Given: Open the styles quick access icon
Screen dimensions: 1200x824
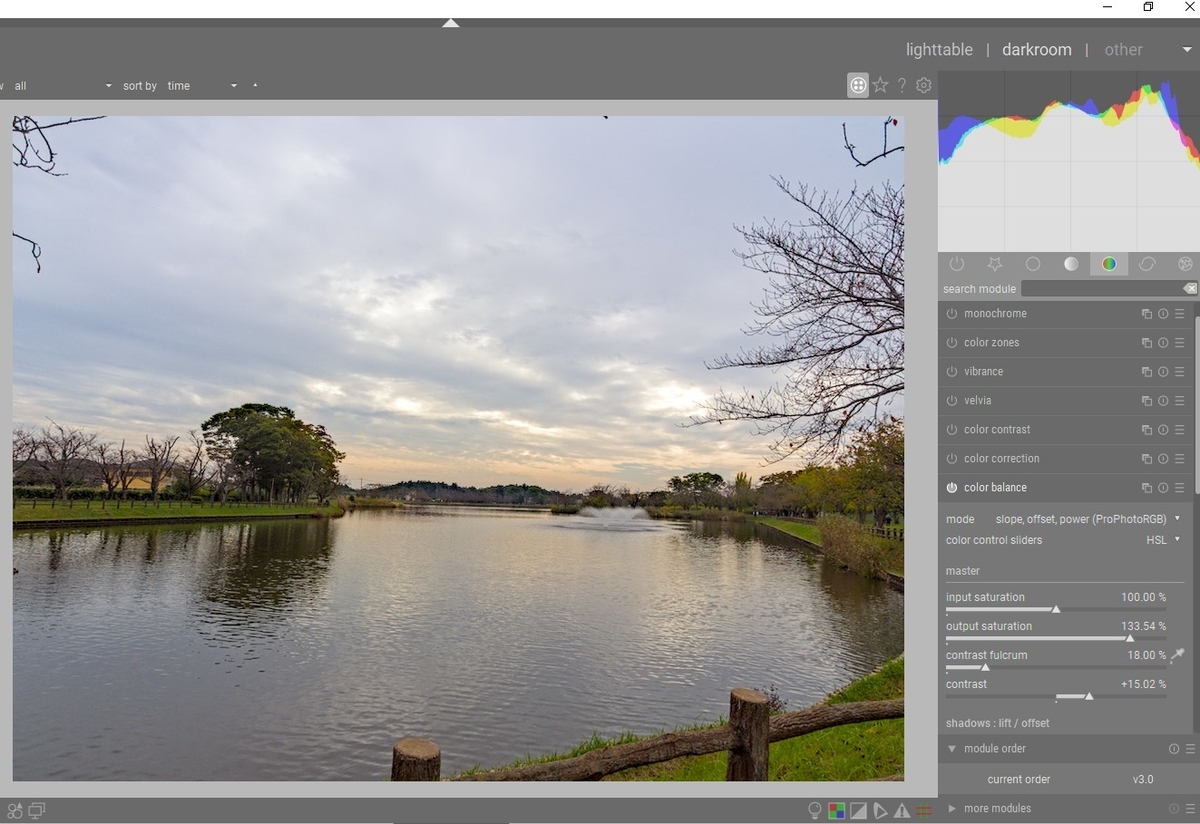Looking at the screenshot, I should click(x=15, y=811).
